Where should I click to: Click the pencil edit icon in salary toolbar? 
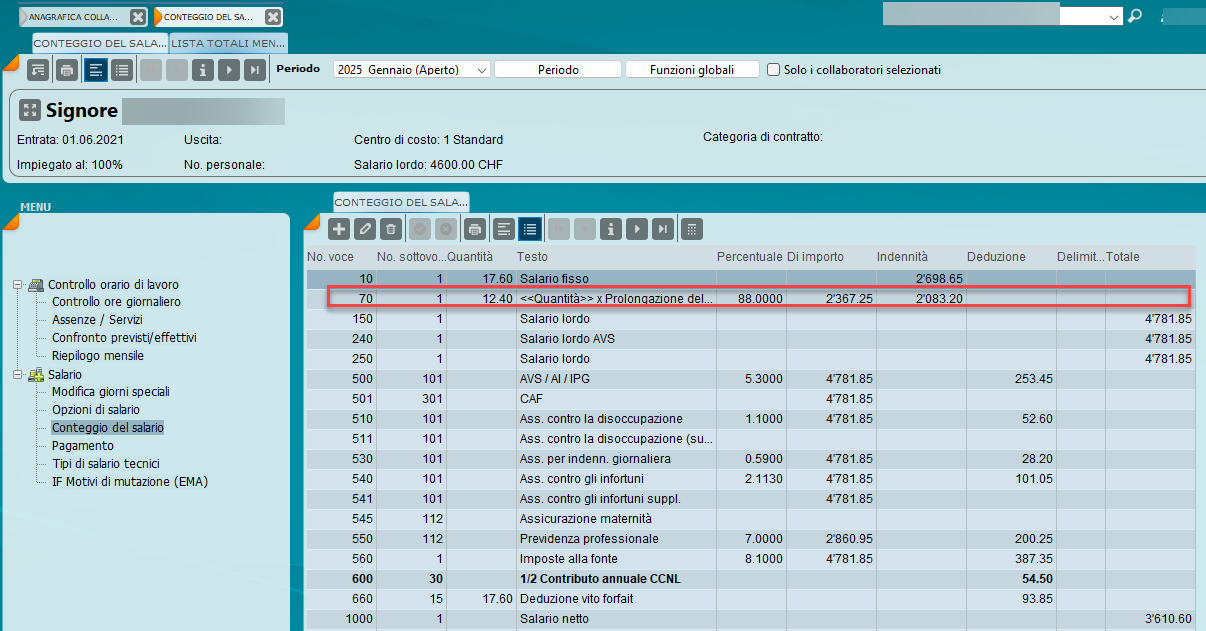(365, 229)
